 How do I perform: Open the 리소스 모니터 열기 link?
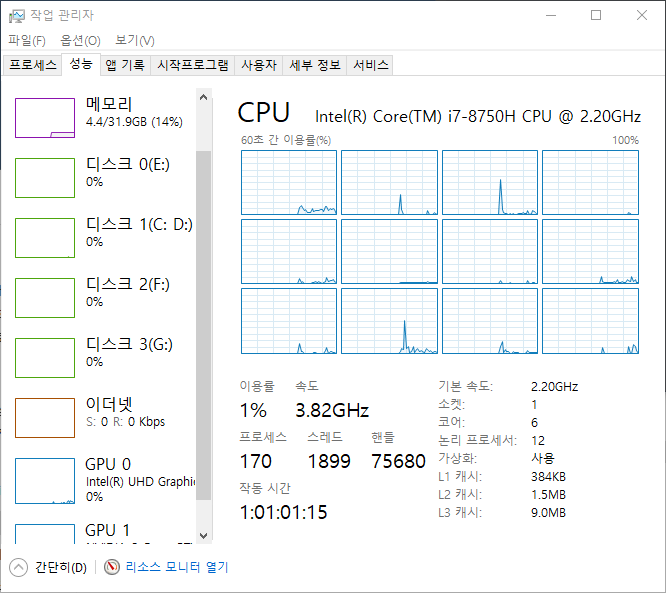click(x=176, y=567)
